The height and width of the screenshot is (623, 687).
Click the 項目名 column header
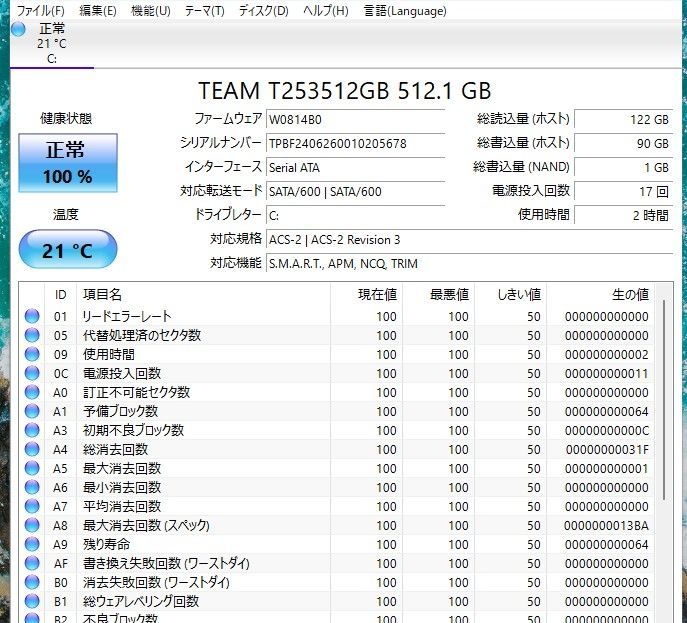(x=203, y=295)
